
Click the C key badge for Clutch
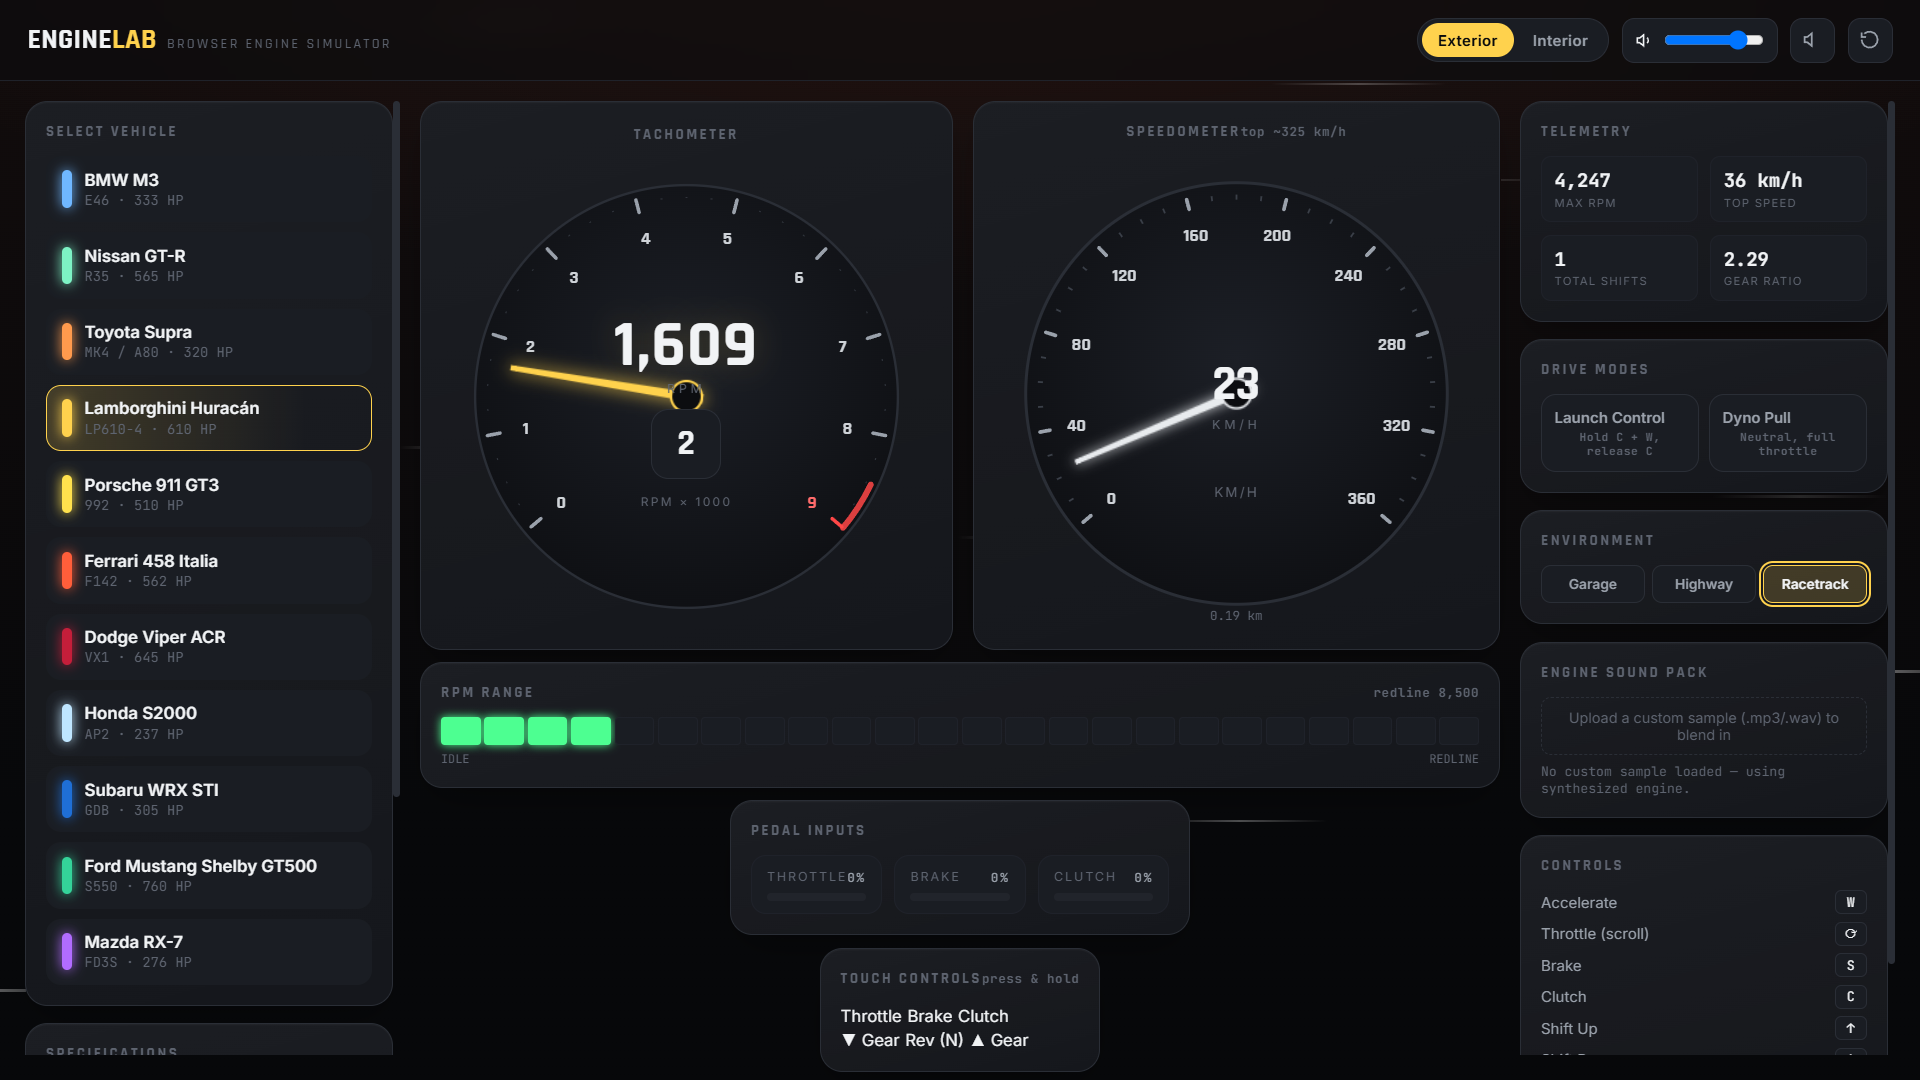pyautogui.click(x=1850, y=997)
